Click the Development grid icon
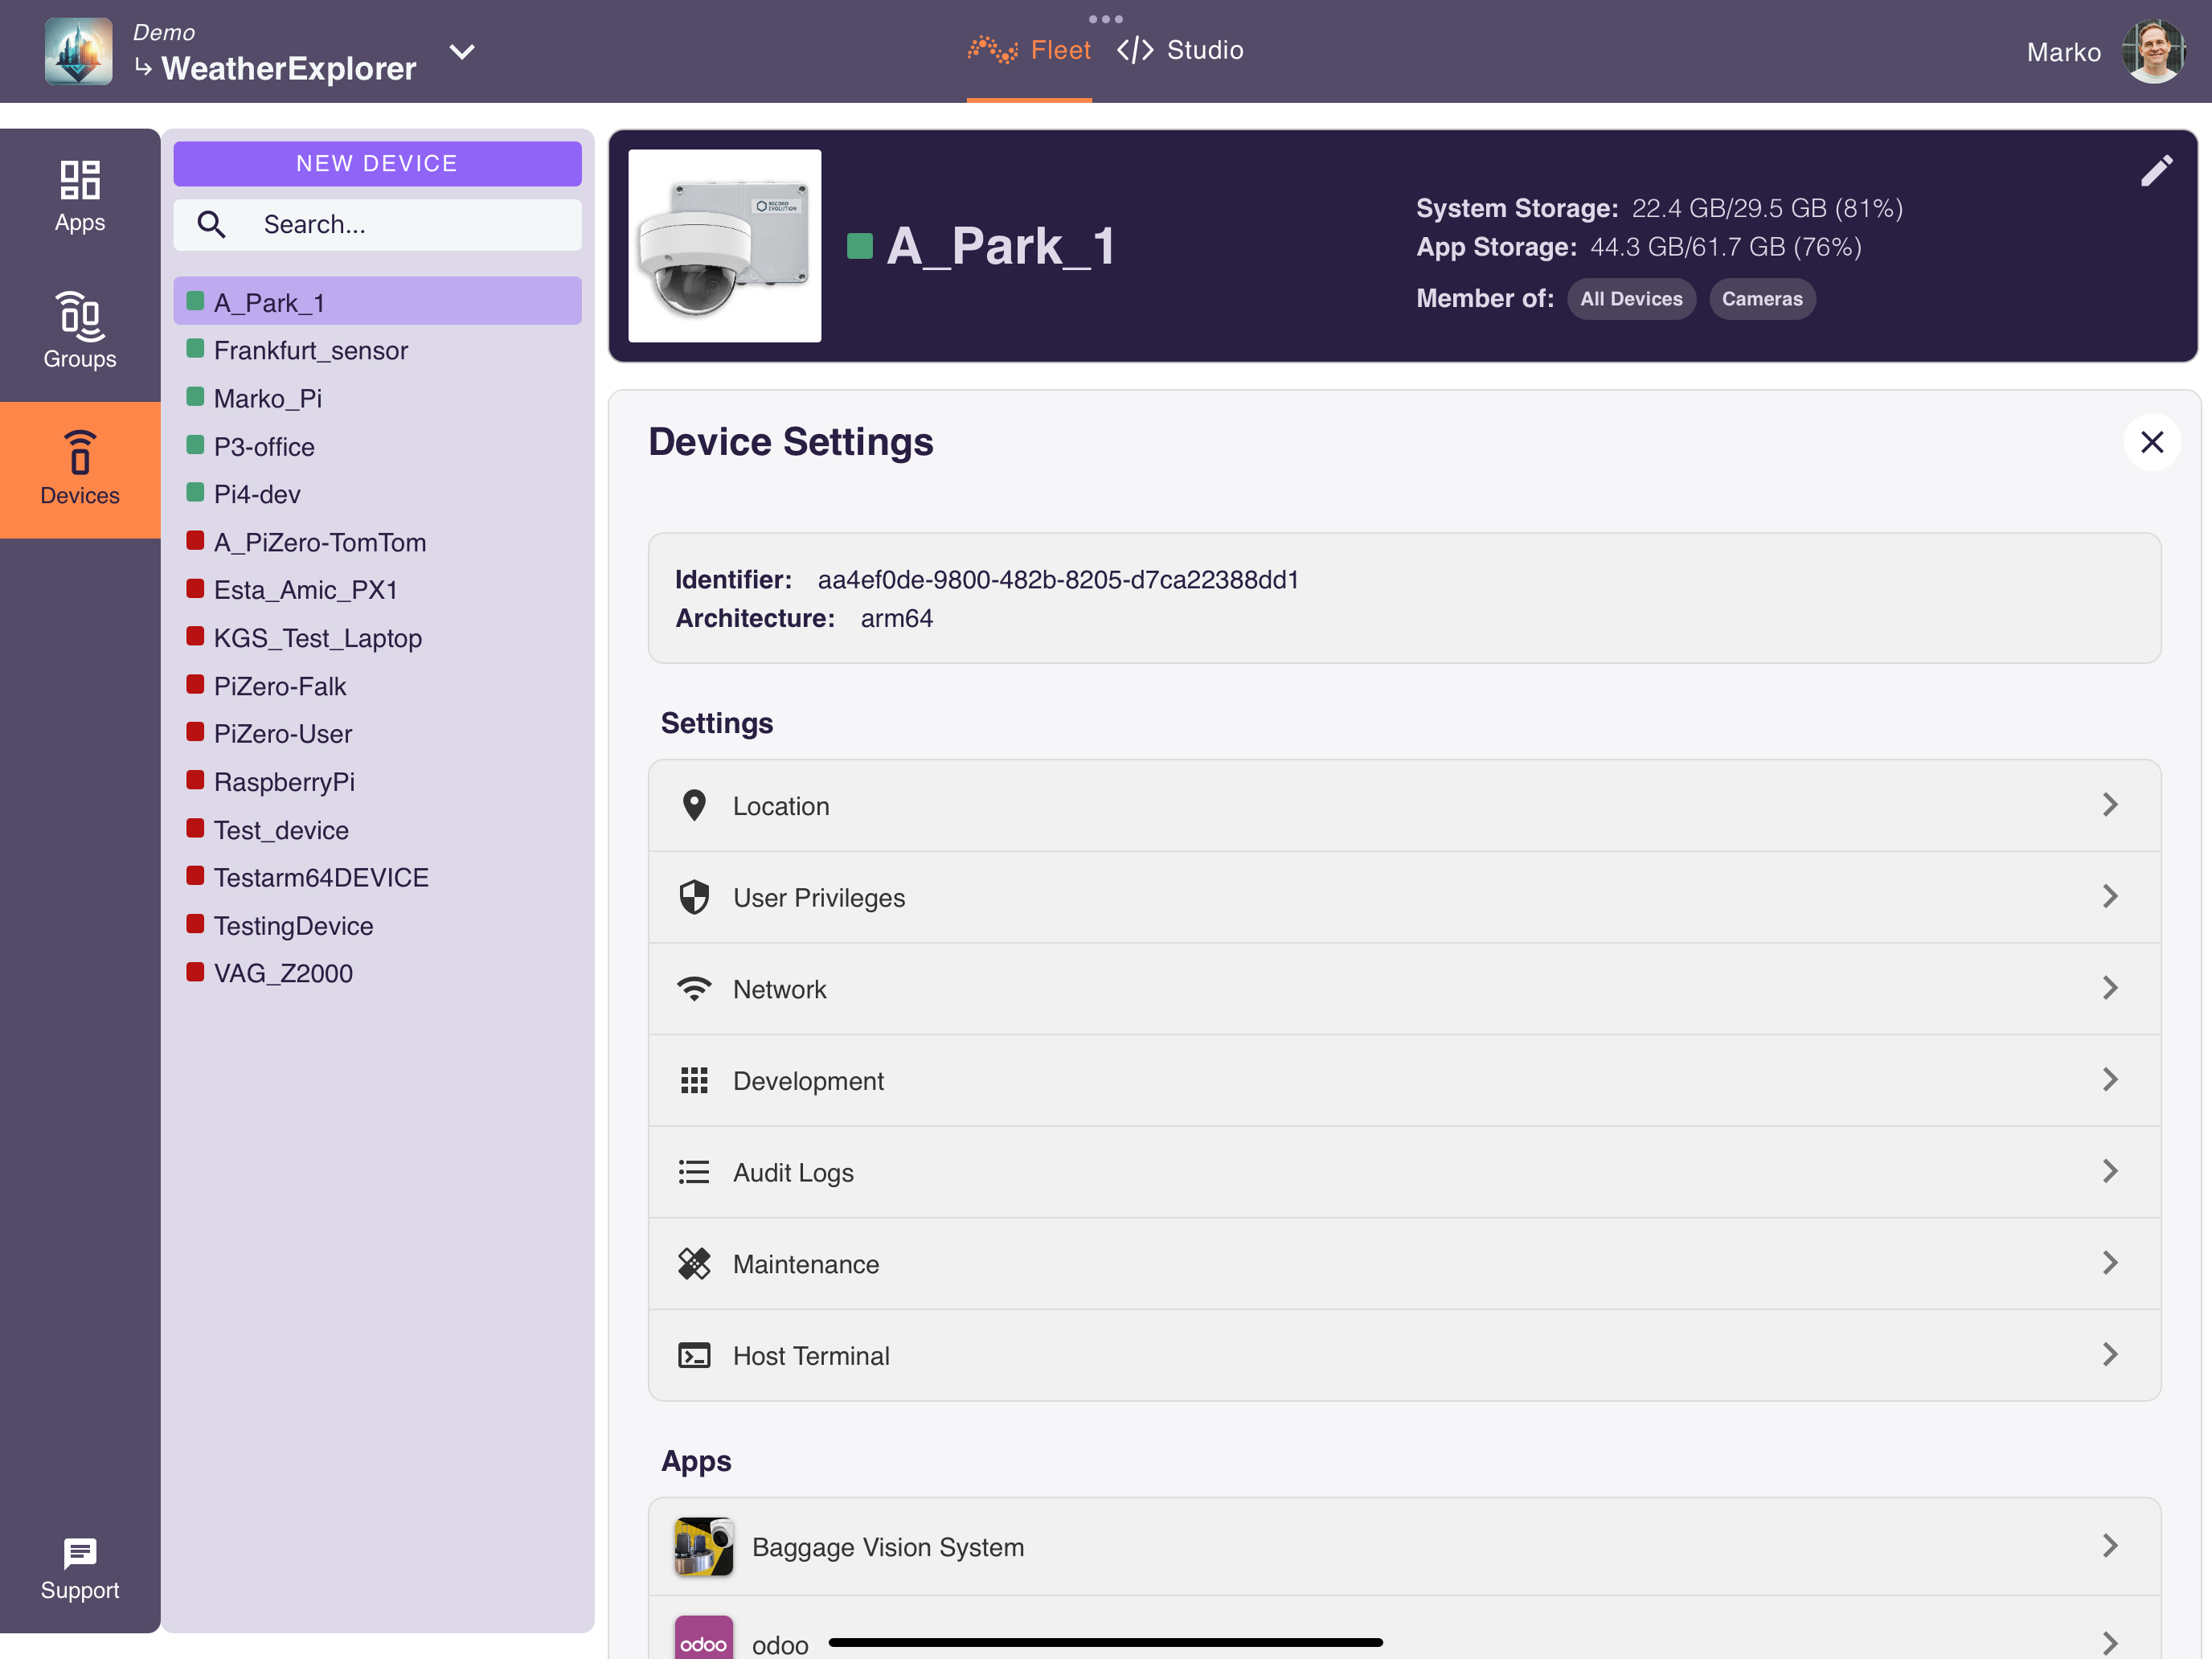2212x1659 pixels. [x=693, y=1080]
